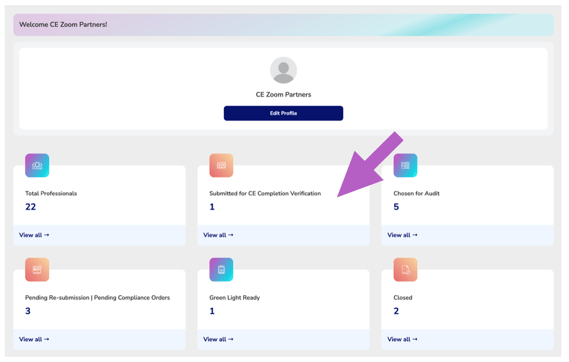This screenshot has width=569, height=362.
Task: View all Pending Re-submission orders
Action: click(34, 339)
